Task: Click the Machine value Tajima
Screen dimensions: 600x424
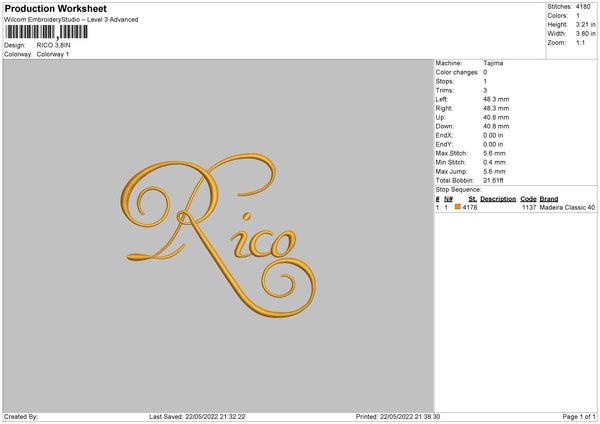Action: point(493,63)
